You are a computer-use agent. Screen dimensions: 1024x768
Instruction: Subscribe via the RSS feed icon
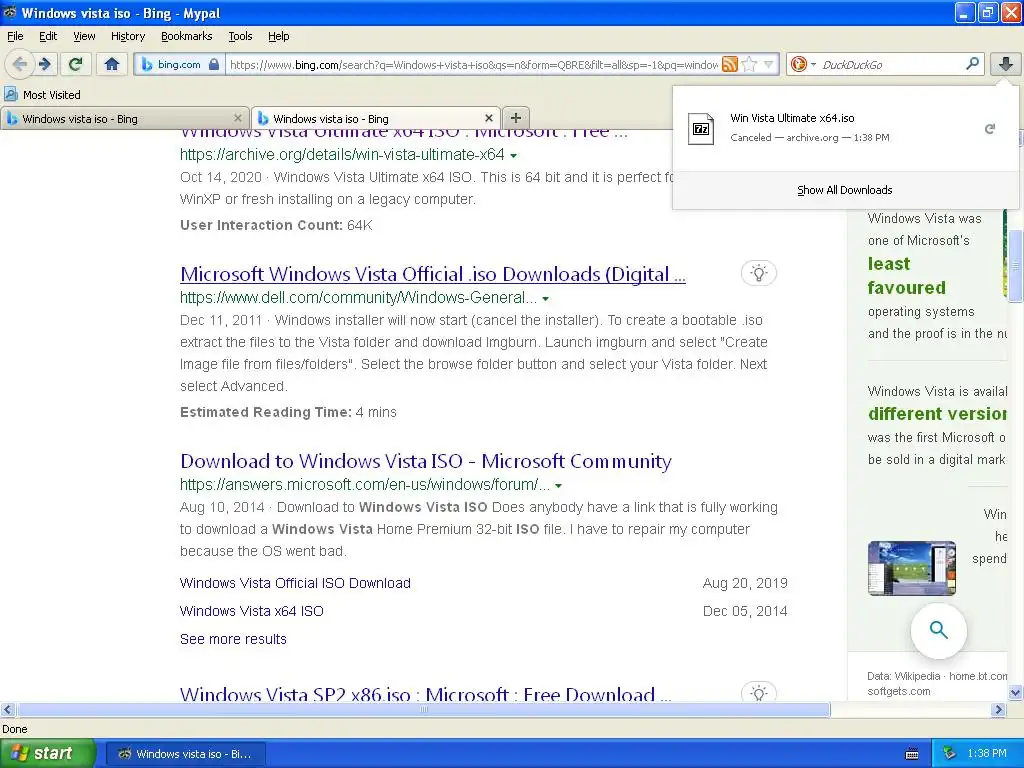click(x=729, y=64)
